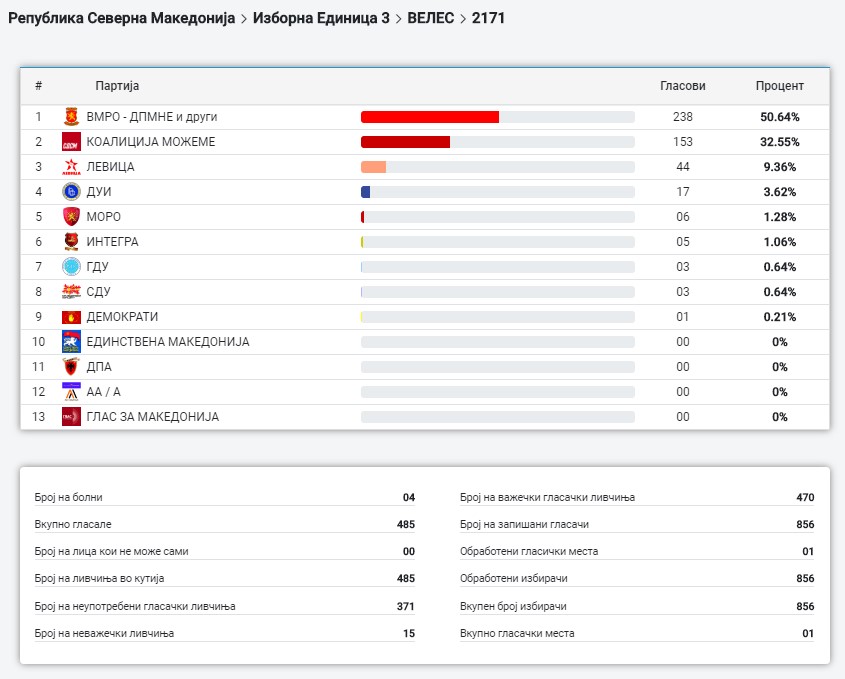Click the Гласови column header

coord(683,86)
